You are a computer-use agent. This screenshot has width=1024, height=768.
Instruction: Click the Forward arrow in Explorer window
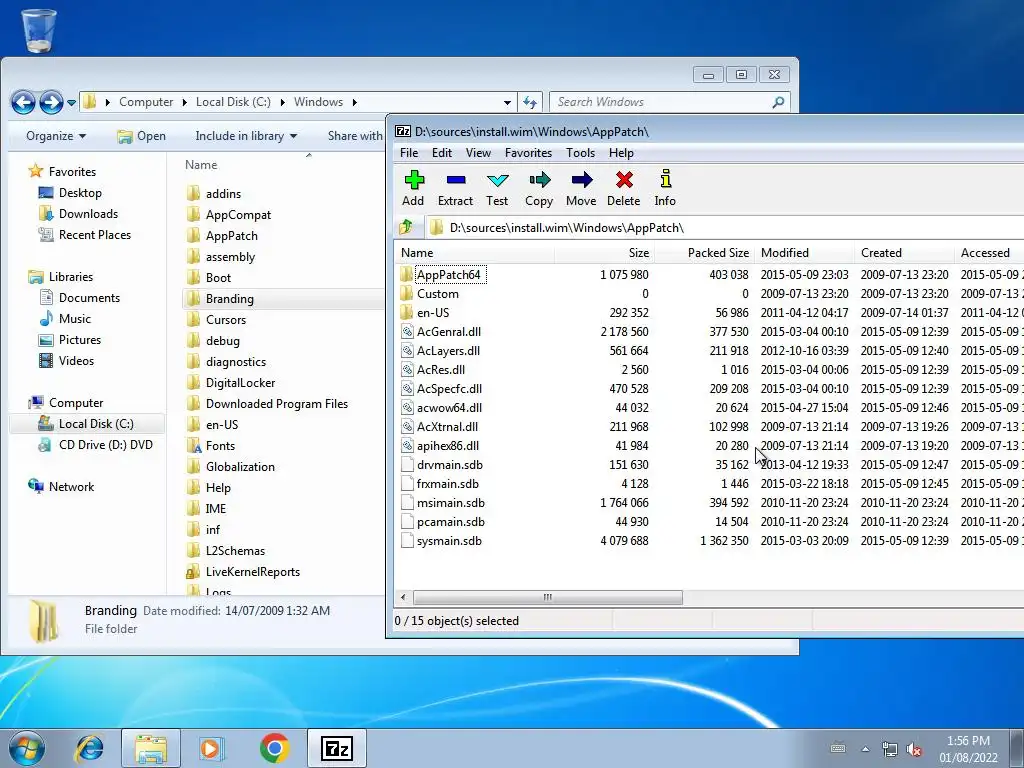tap(51, 102)
